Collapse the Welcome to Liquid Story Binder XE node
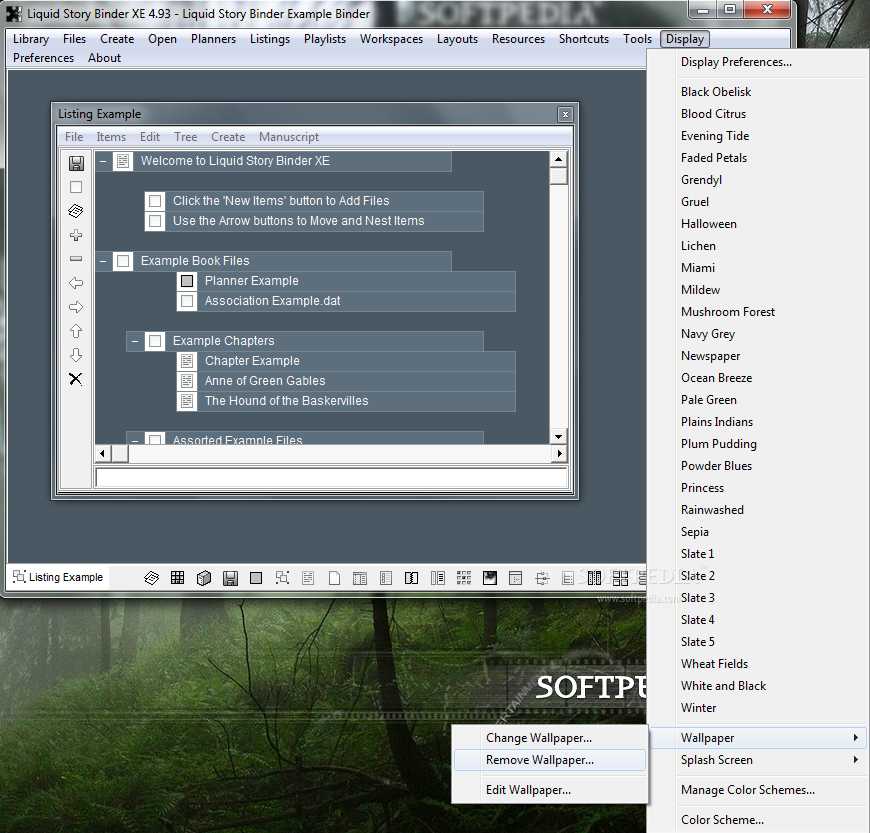The image size is (870, 833). [x=103, y=161]
